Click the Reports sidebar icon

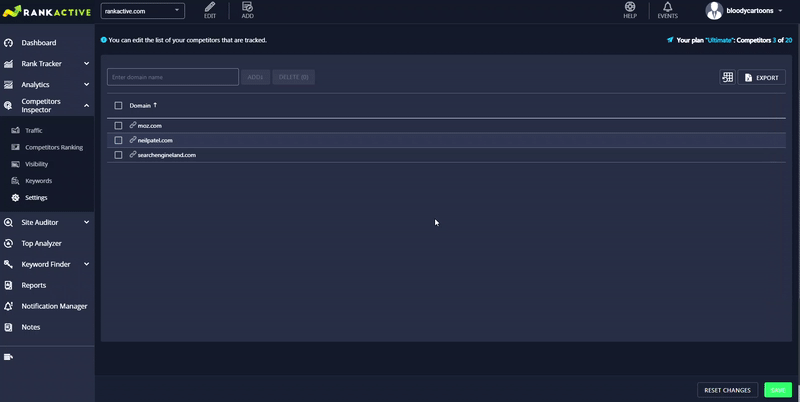[x=8, y=285]
